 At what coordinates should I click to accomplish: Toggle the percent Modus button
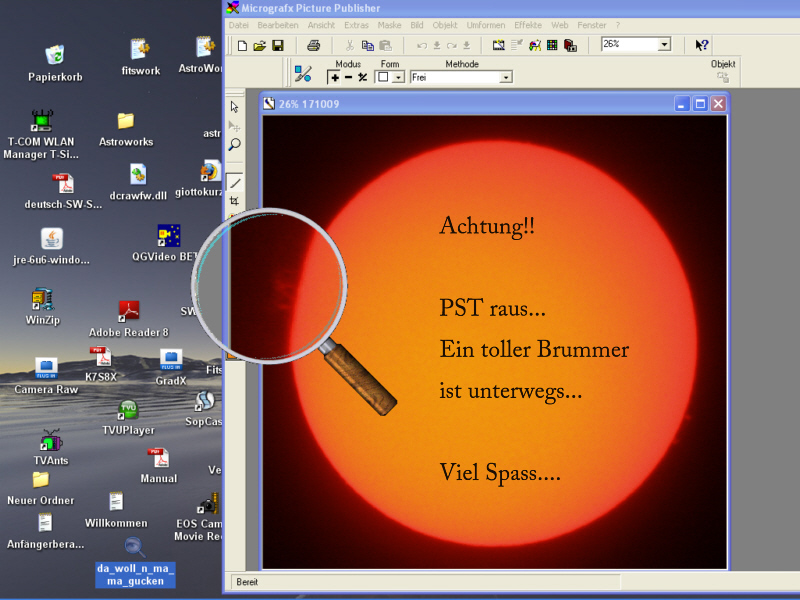362,77
